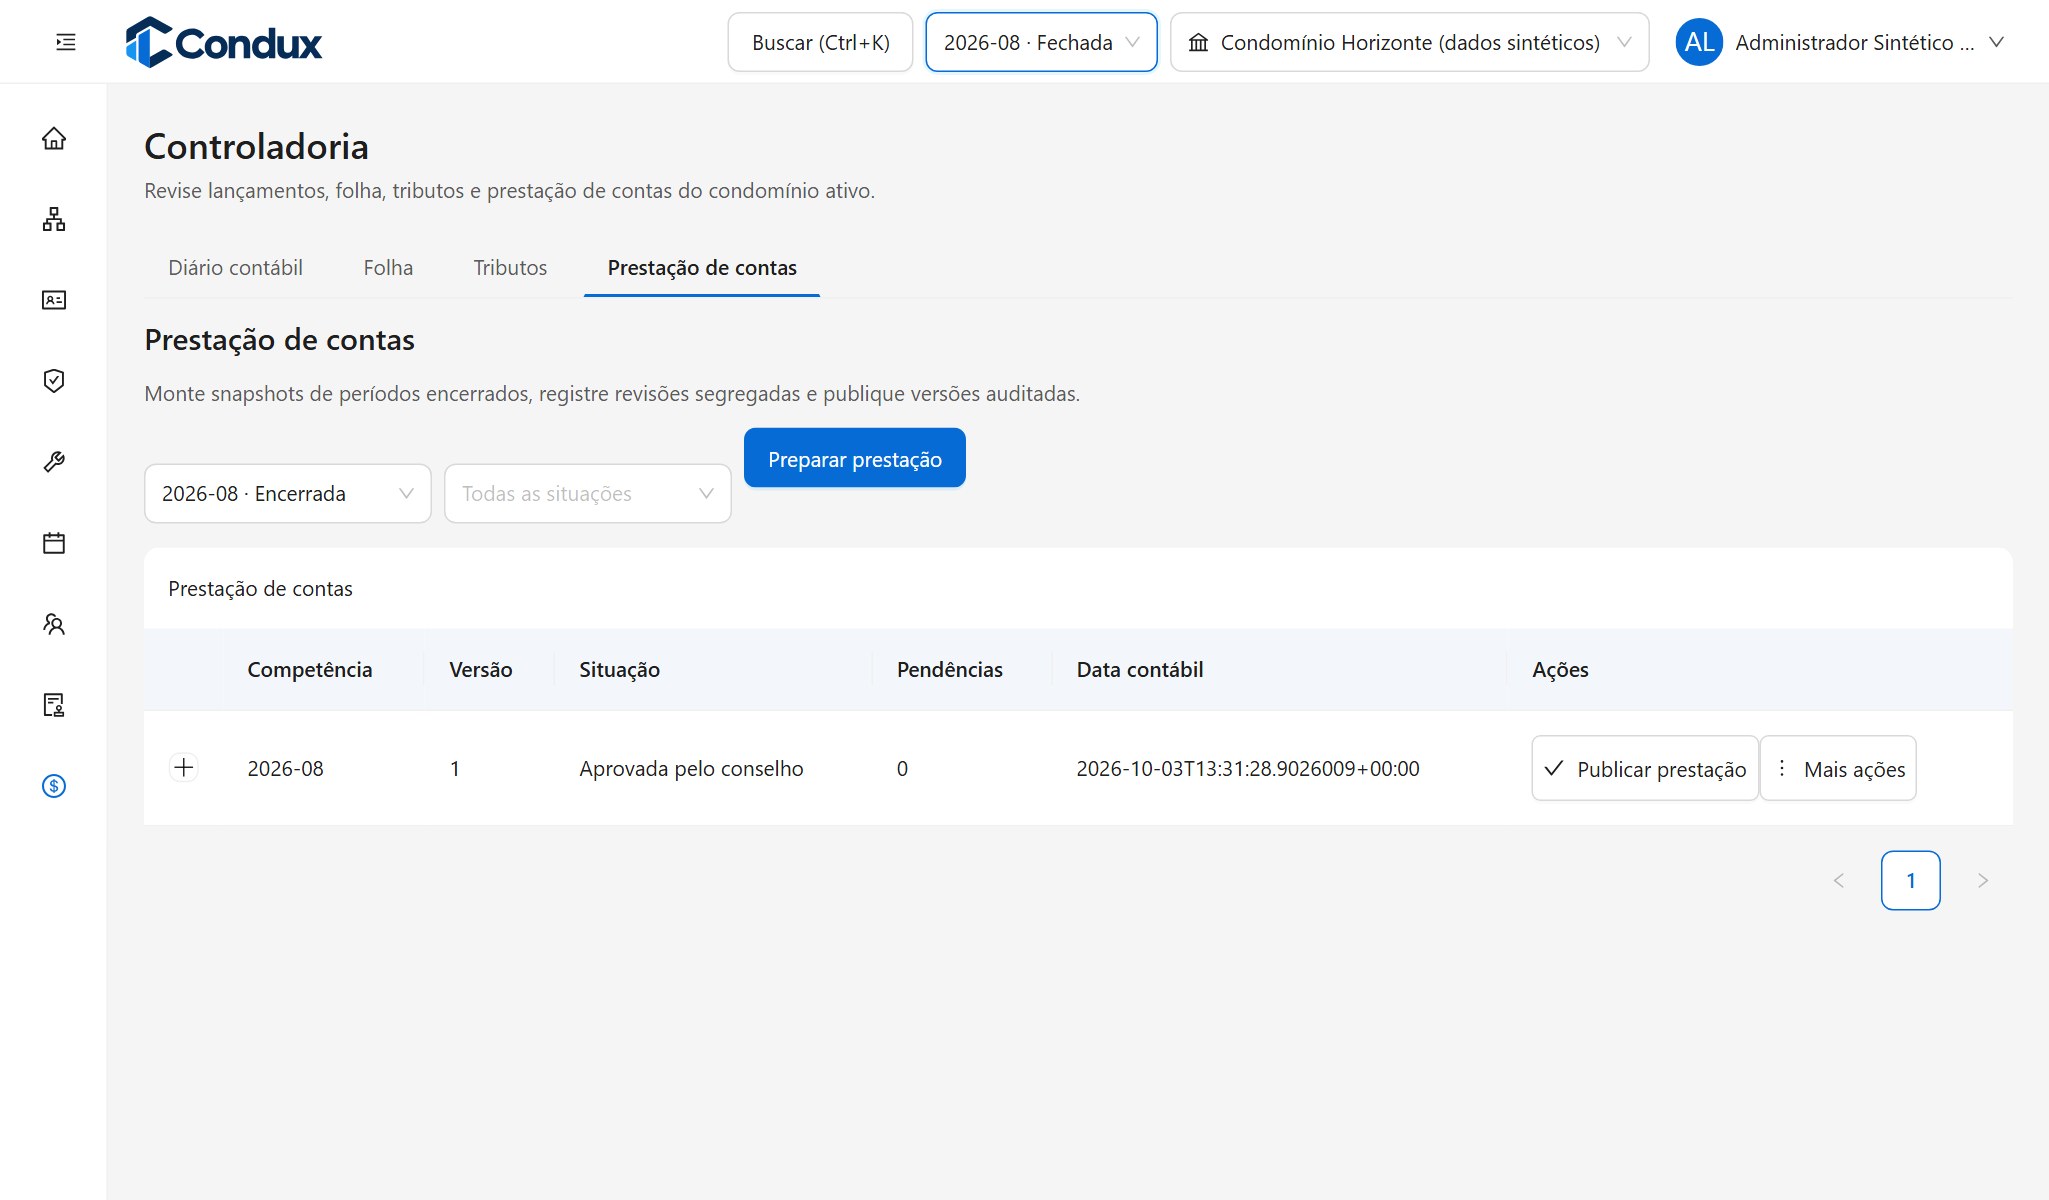Open the dollar finance icon
This screenshot has width=2049, height=1200.
tap(54, 786)
